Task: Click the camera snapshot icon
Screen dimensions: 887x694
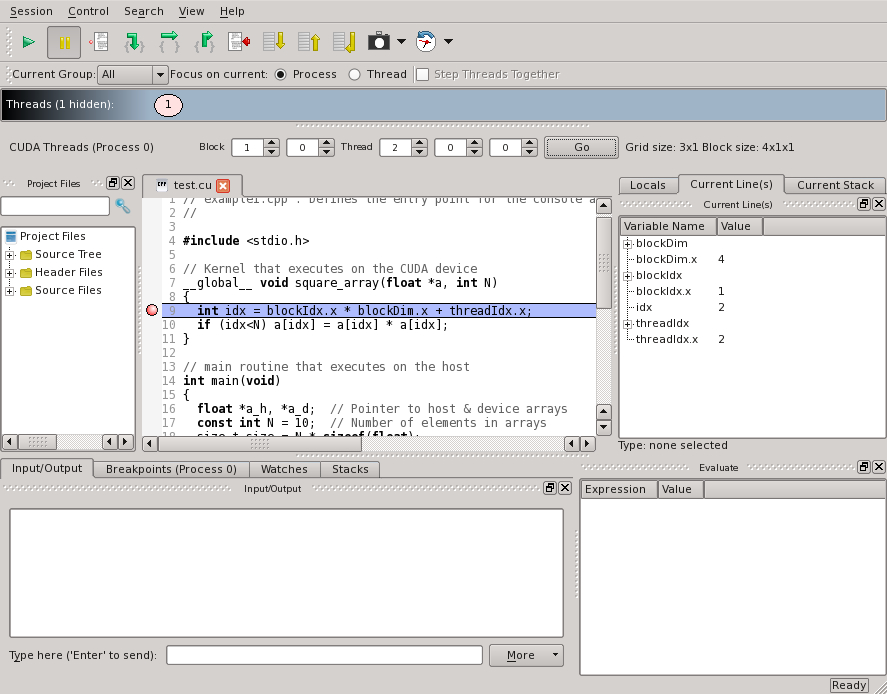Action: click(x=379, y=42)
